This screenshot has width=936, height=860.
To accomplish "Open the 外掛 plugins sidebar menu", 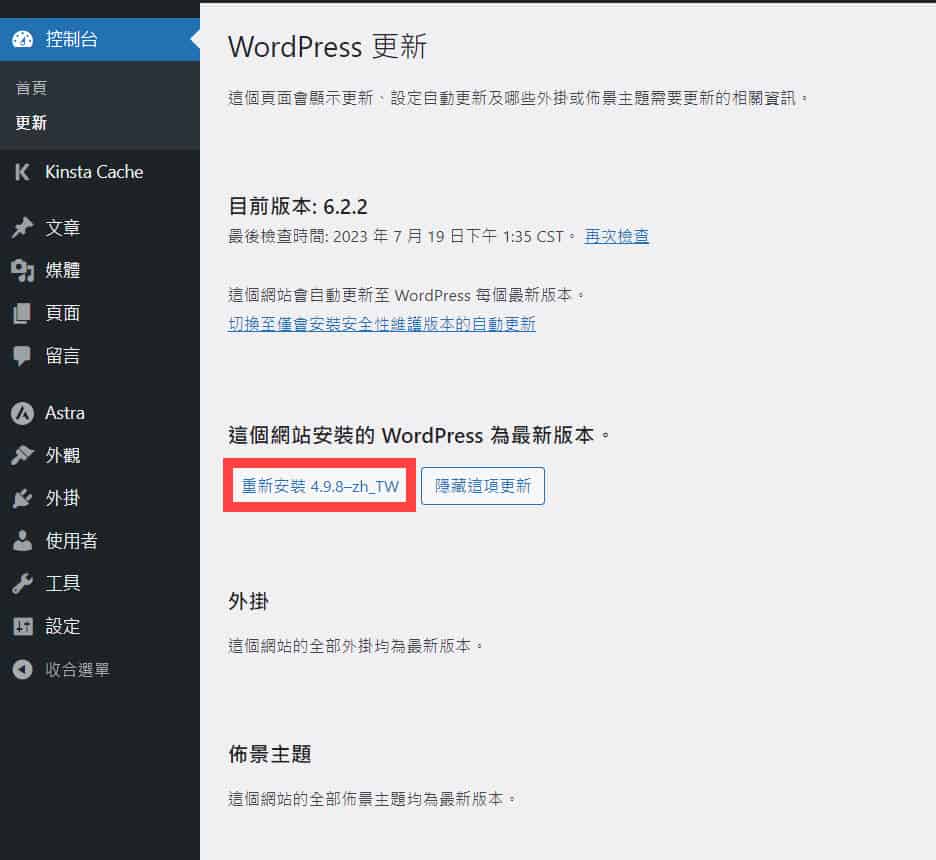I will pos(100,498).
